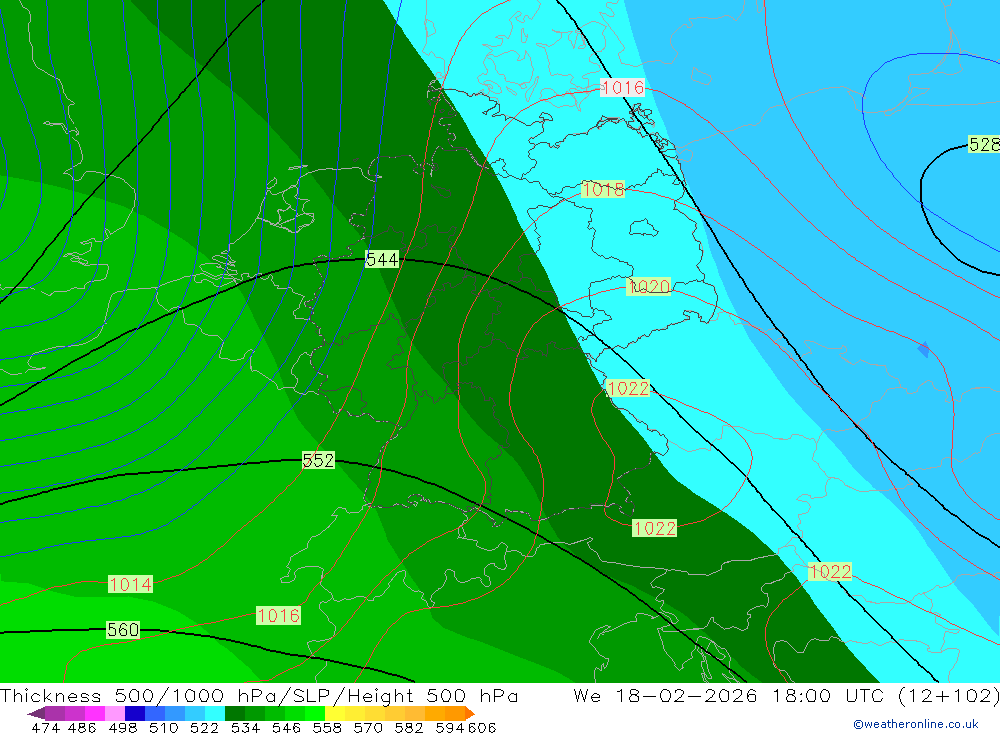1000x733 pixels.
Task: Select the yellow legend swatch right of 558
Action: tap(335, 713)
